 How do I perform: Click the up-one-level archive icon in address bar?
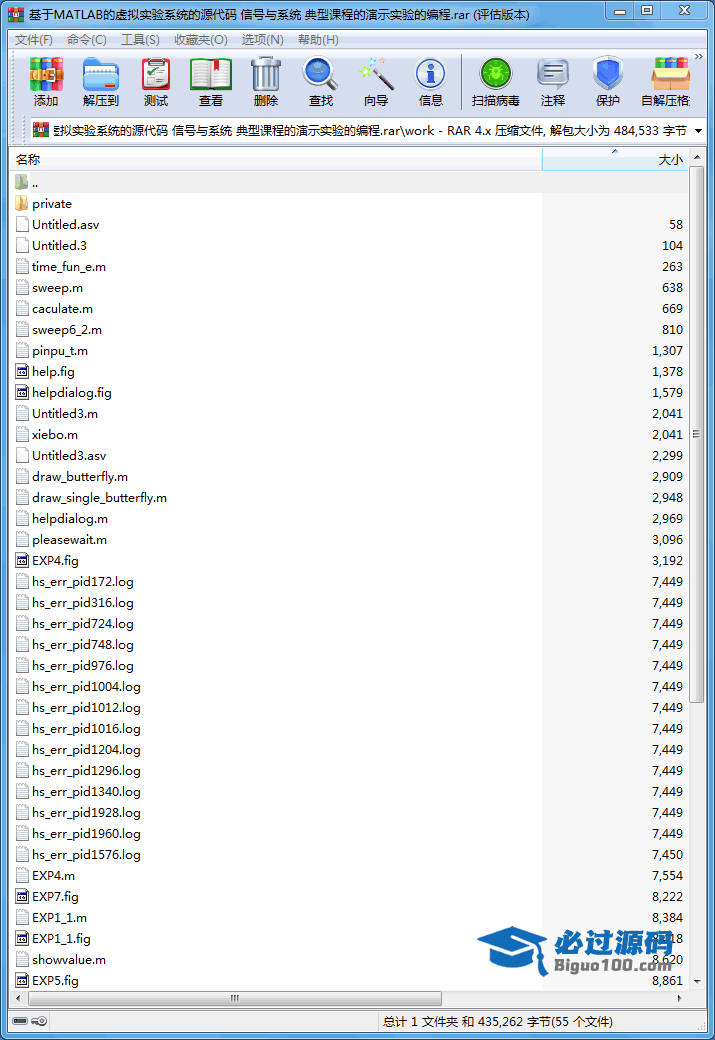pyautogui.click(x=41, y=130)
